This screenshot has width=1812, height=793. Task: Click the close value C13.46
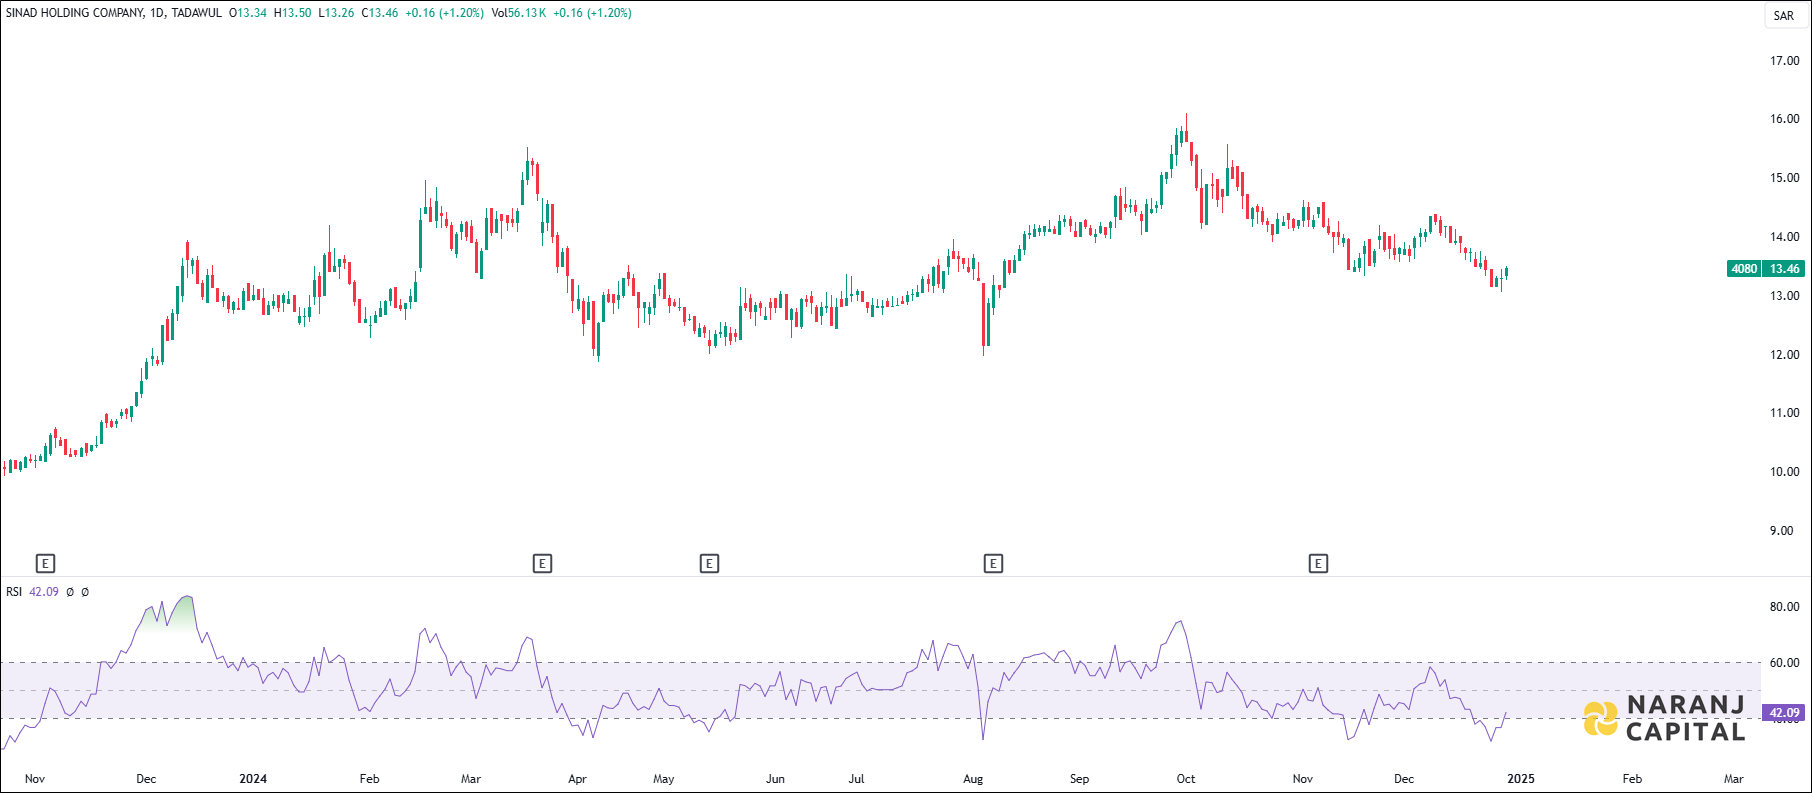click(380, 13)
